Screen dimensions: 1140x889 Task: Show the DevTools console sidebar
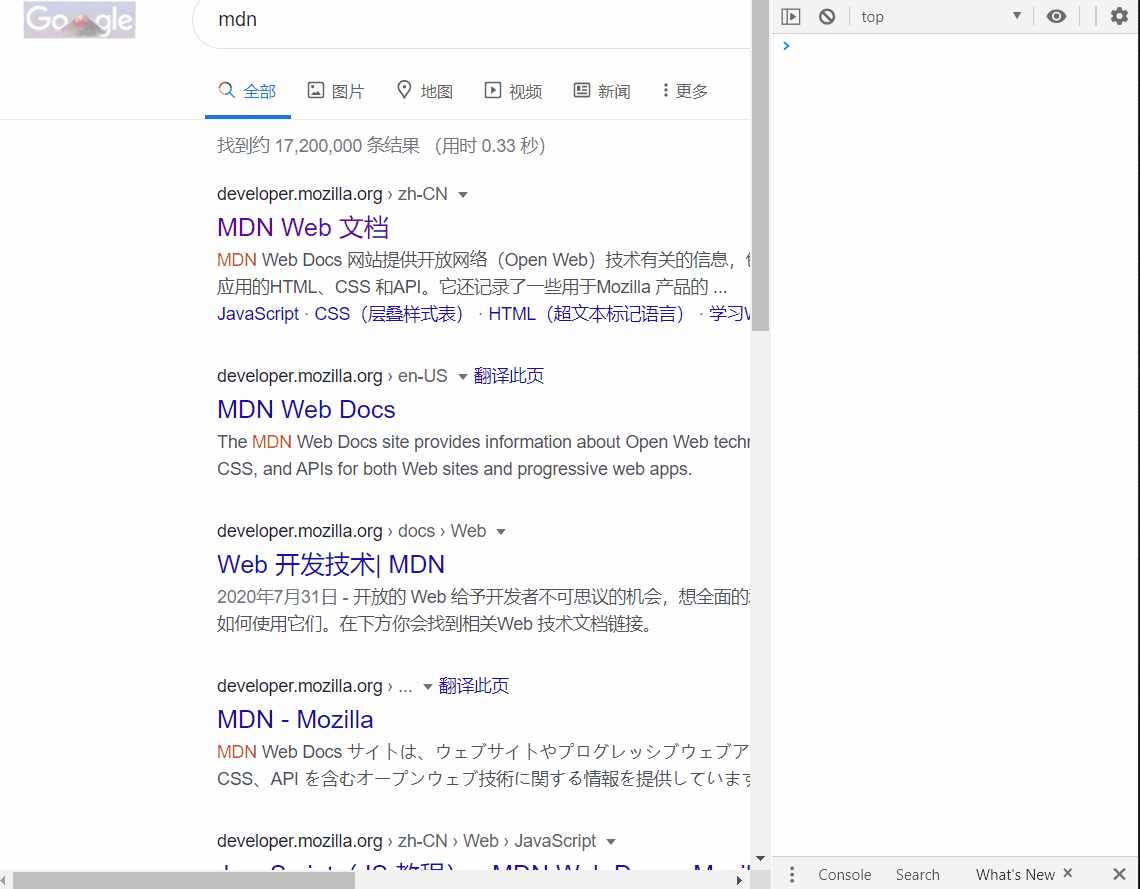(x=790, y=17)
